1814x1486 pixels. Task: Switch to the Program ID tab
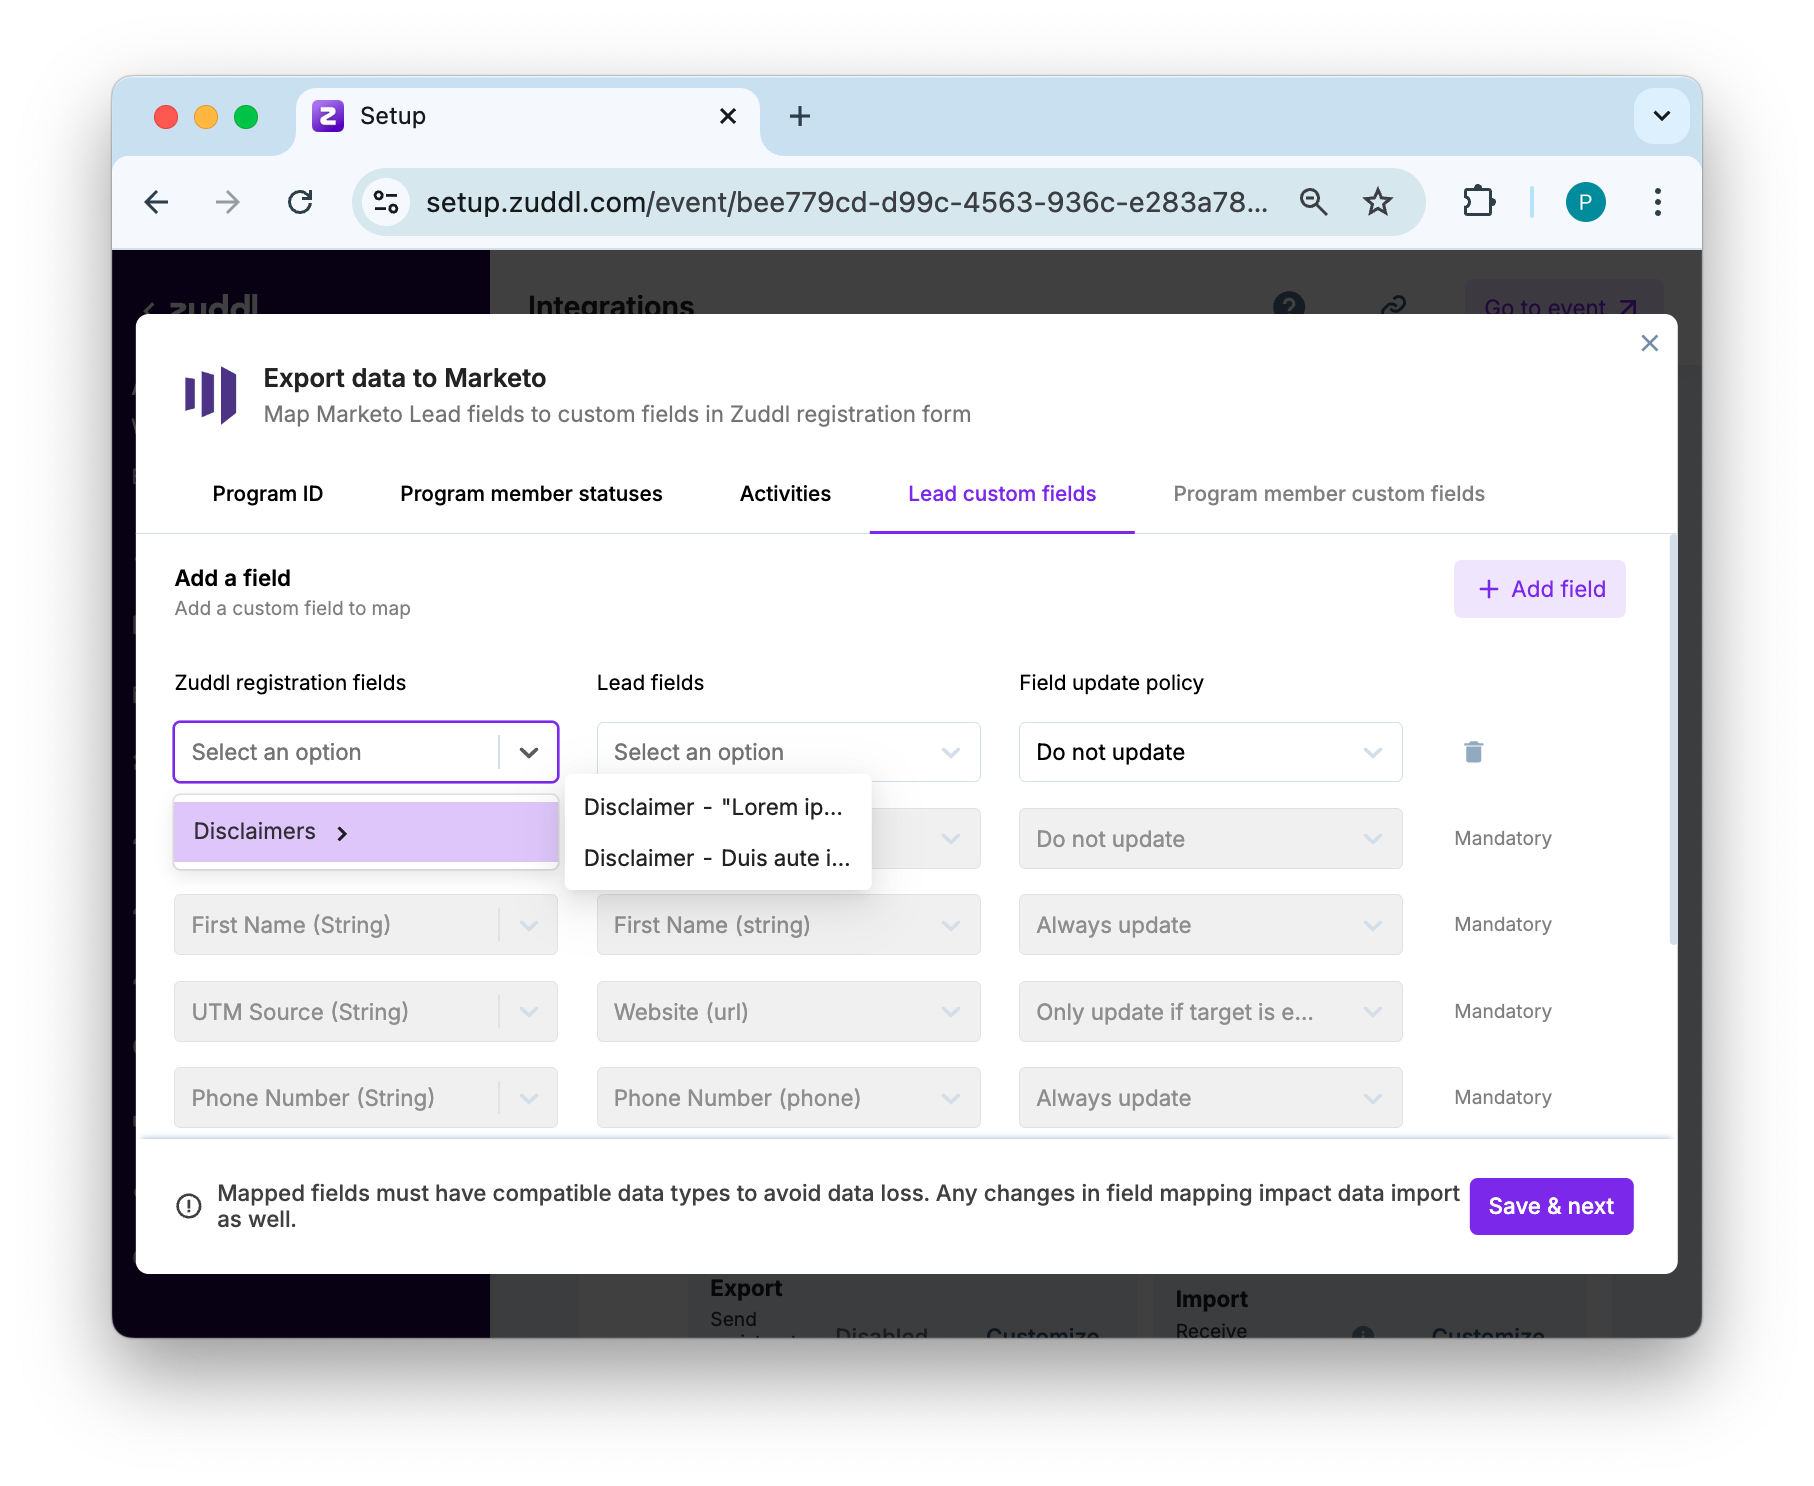[x=267, y=494]
